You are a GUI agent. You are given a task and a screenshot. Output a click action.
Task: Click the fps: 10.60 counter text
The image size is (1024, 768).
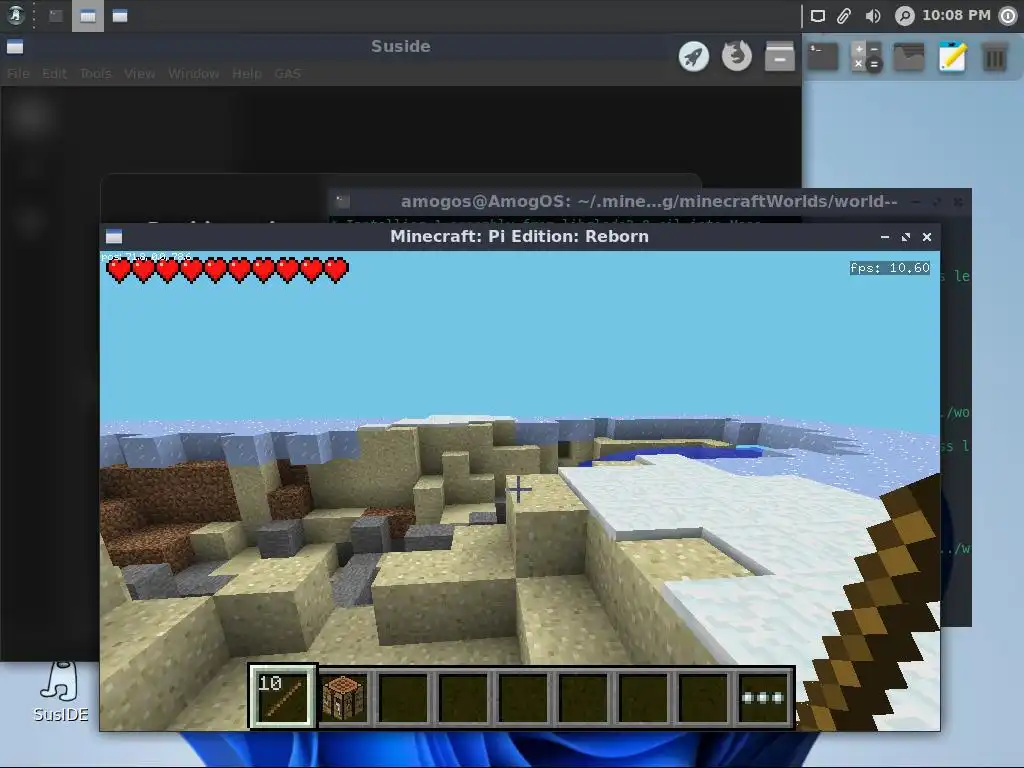[x=889, y=268]
